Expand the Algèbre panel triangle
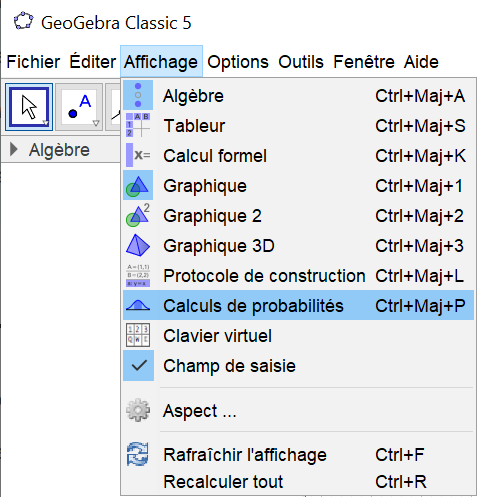This screenshot has height=497, width=477. 14,149
